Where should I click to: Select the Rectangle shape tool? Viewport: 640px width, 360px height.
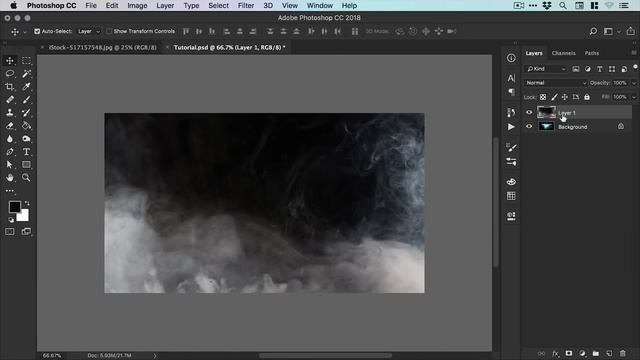(x=26, y=164)
